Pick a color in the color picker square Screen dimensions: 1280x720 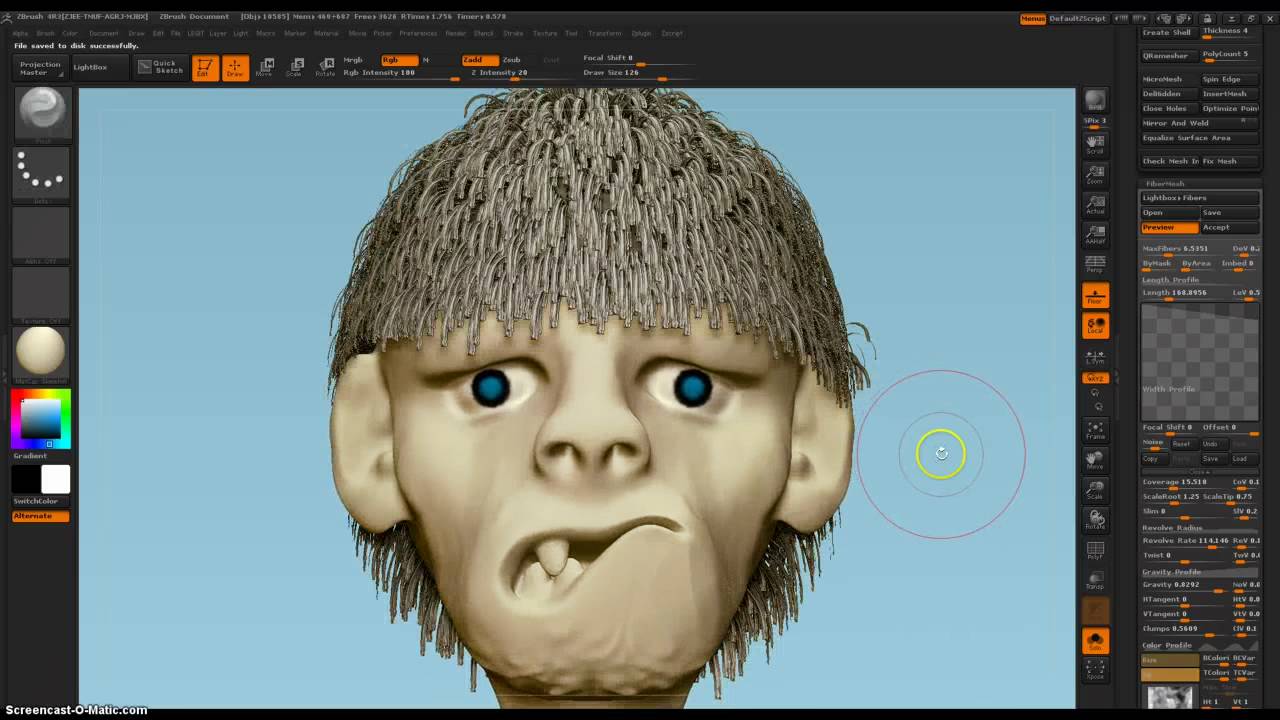tap(41, 418)
